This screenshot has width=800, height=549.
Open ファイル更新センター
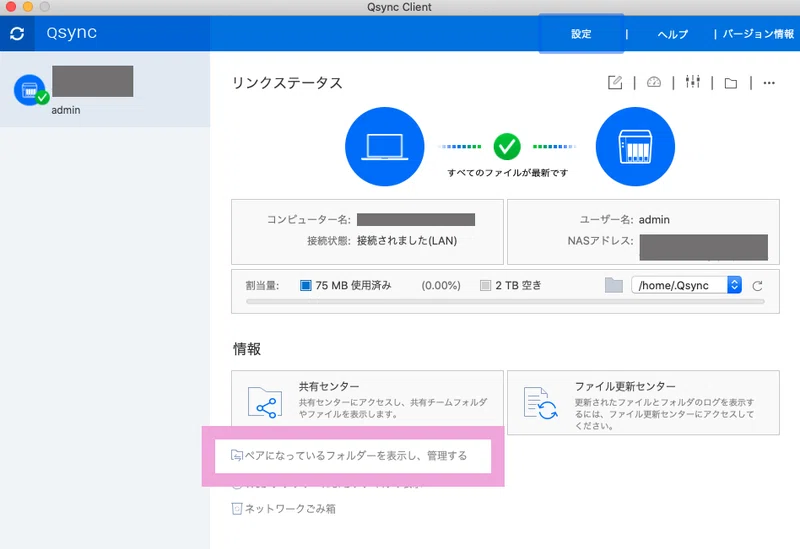(x=643, y=403)
